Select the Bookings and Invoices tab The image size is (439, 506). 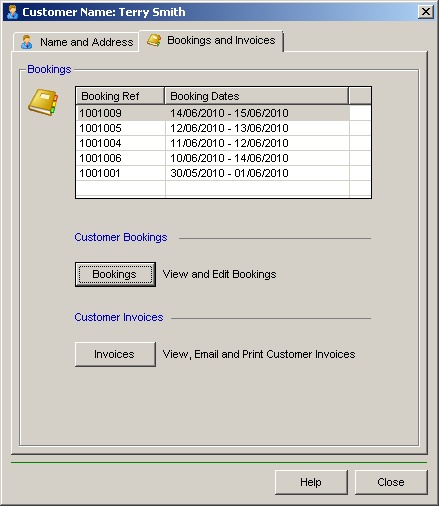211,41
